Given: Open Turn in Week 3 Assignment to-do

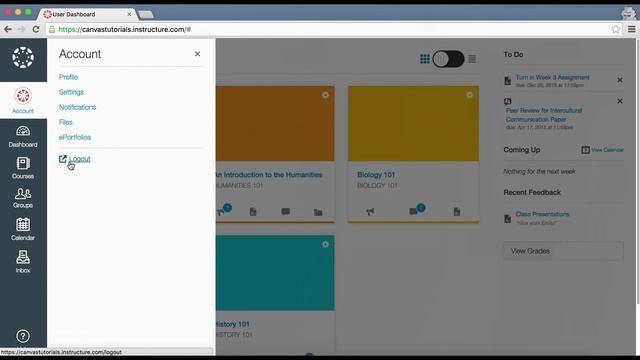Looking at the screenshot, I should point(552,77).
